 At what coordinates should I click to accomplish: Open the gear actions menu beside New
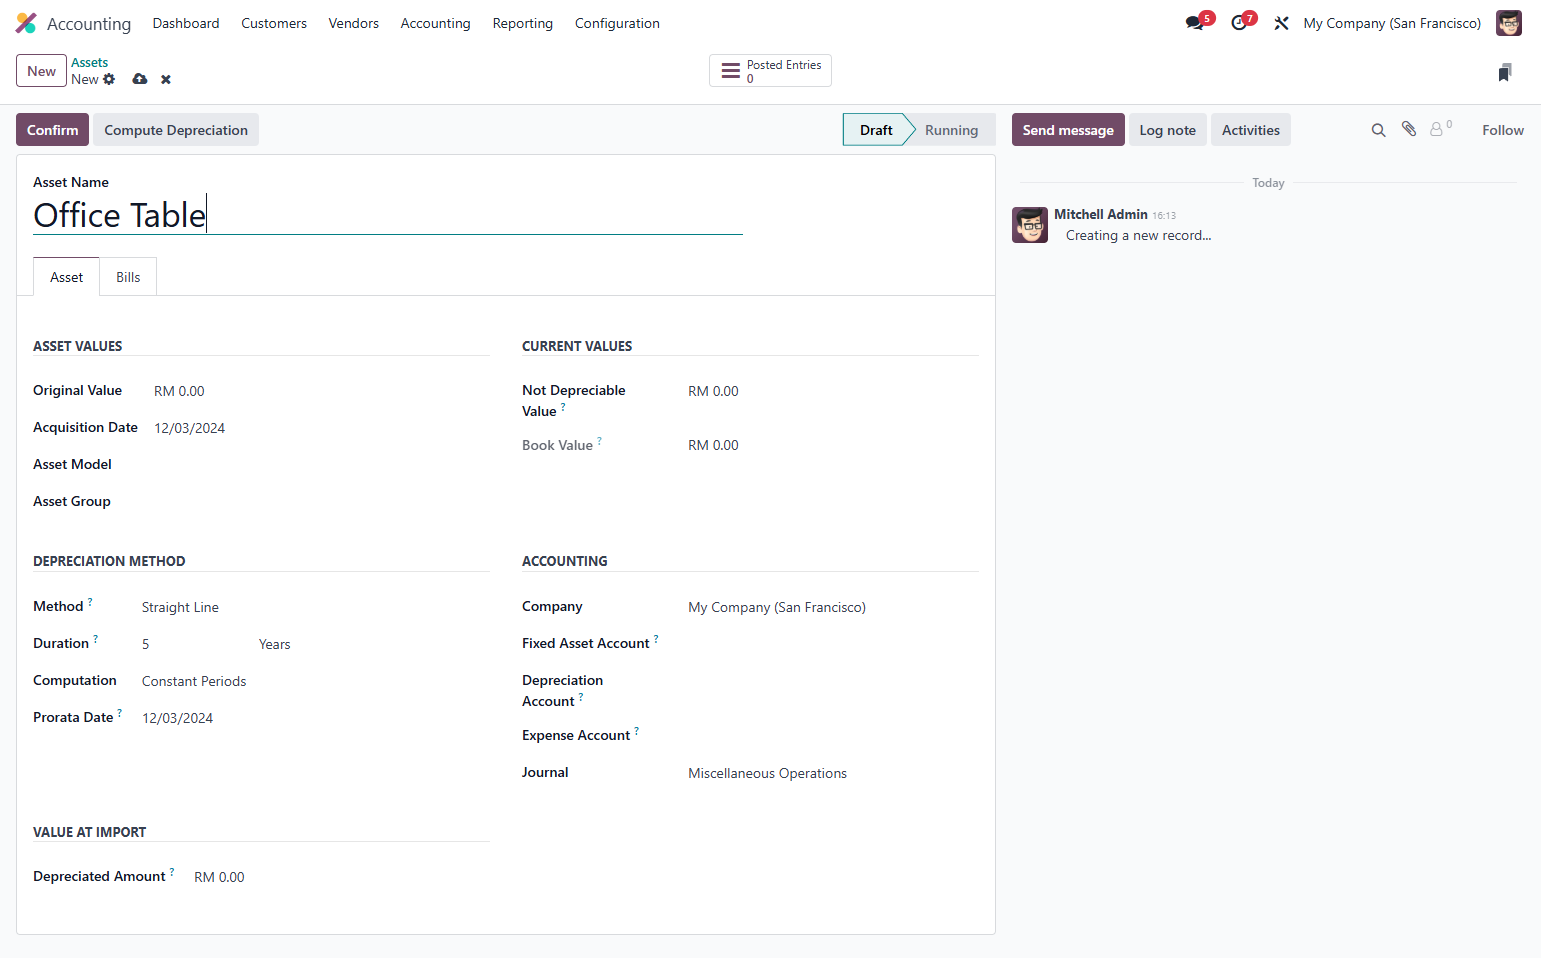point(109,79)
